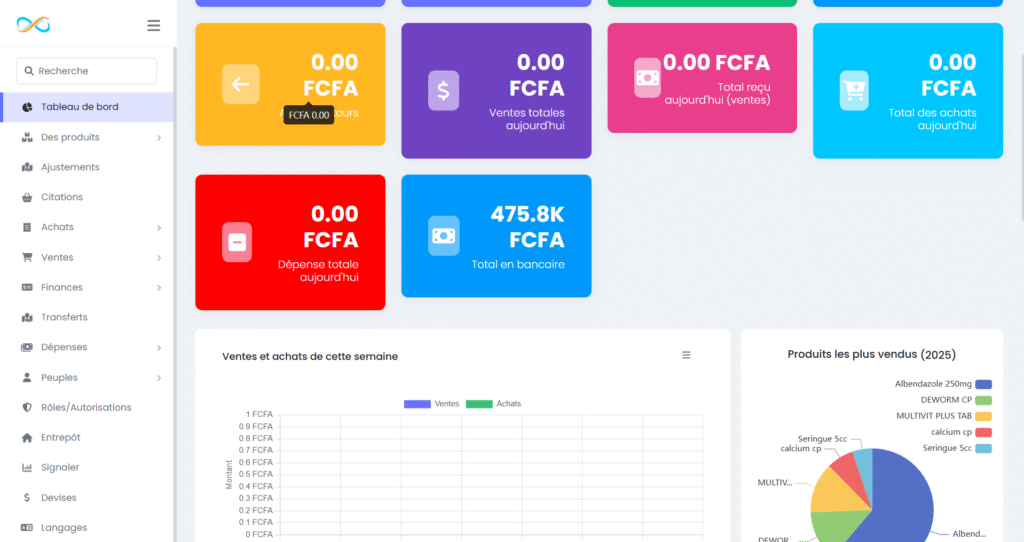Toggle the hamburger sidebar menu
Viewport: 1024px width, 542px height.
[x=153, y=25]
